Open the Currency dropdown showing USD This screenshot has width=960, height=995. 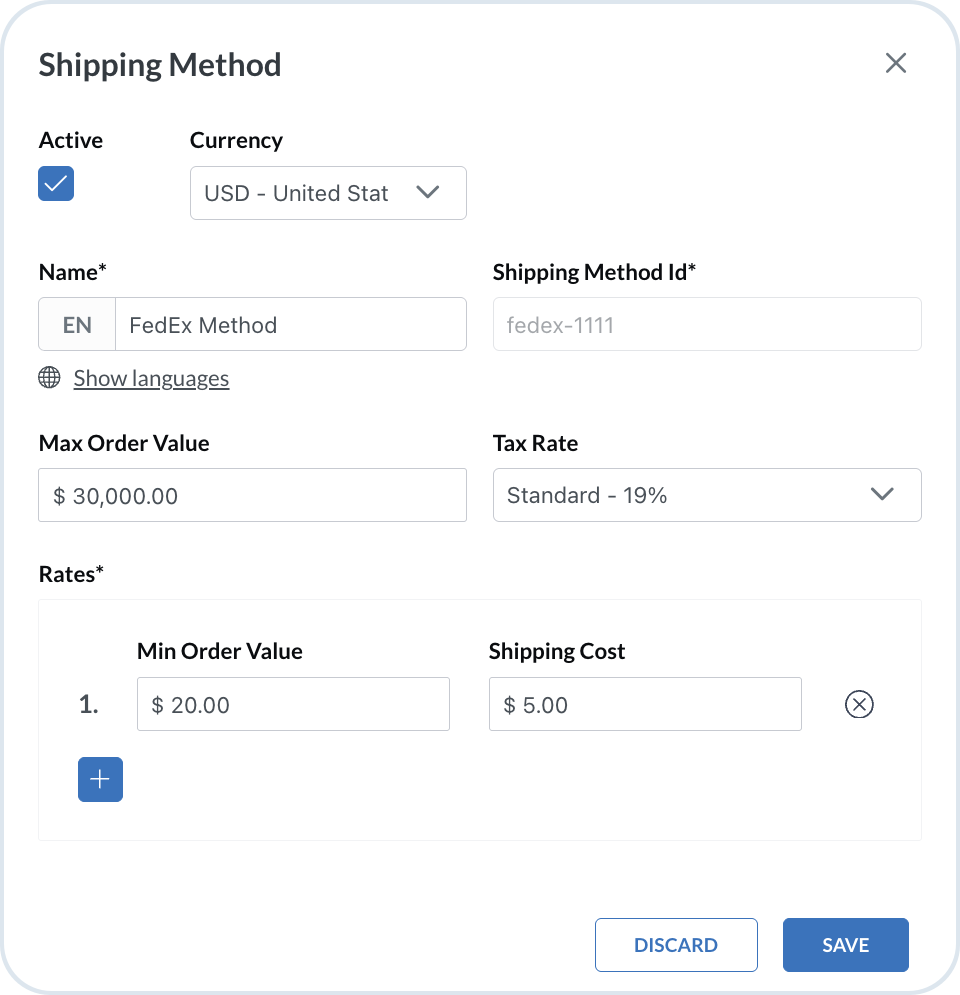(310, 193)
